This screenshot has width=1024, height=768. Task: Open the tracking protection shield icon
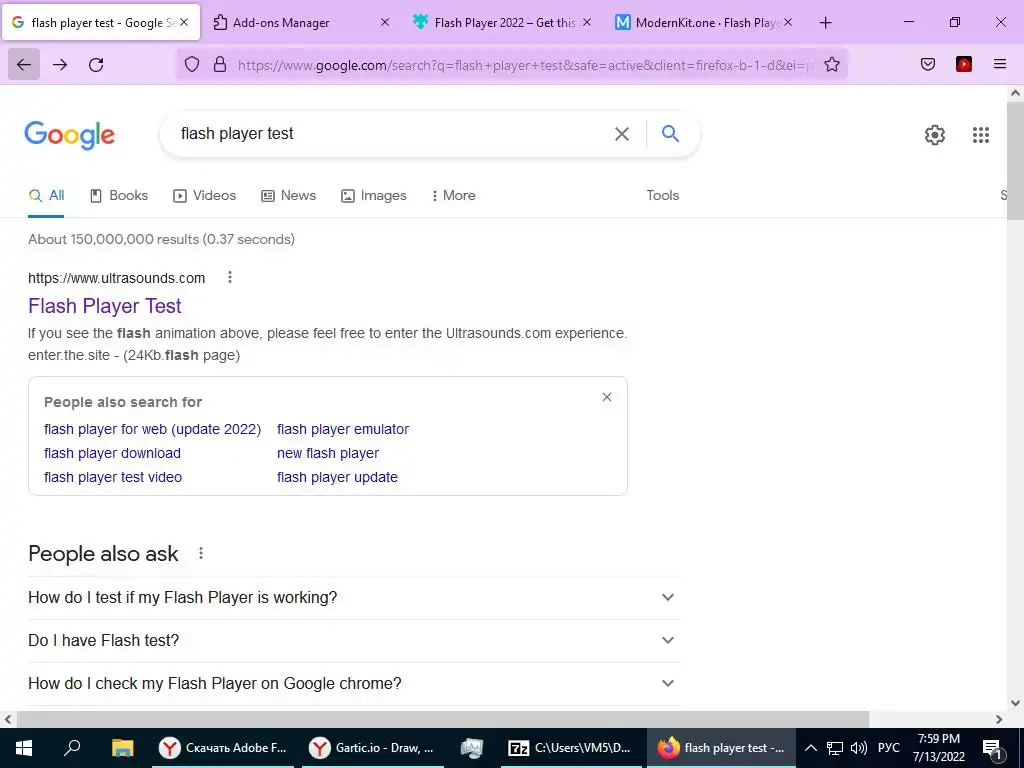click(191, 64)
